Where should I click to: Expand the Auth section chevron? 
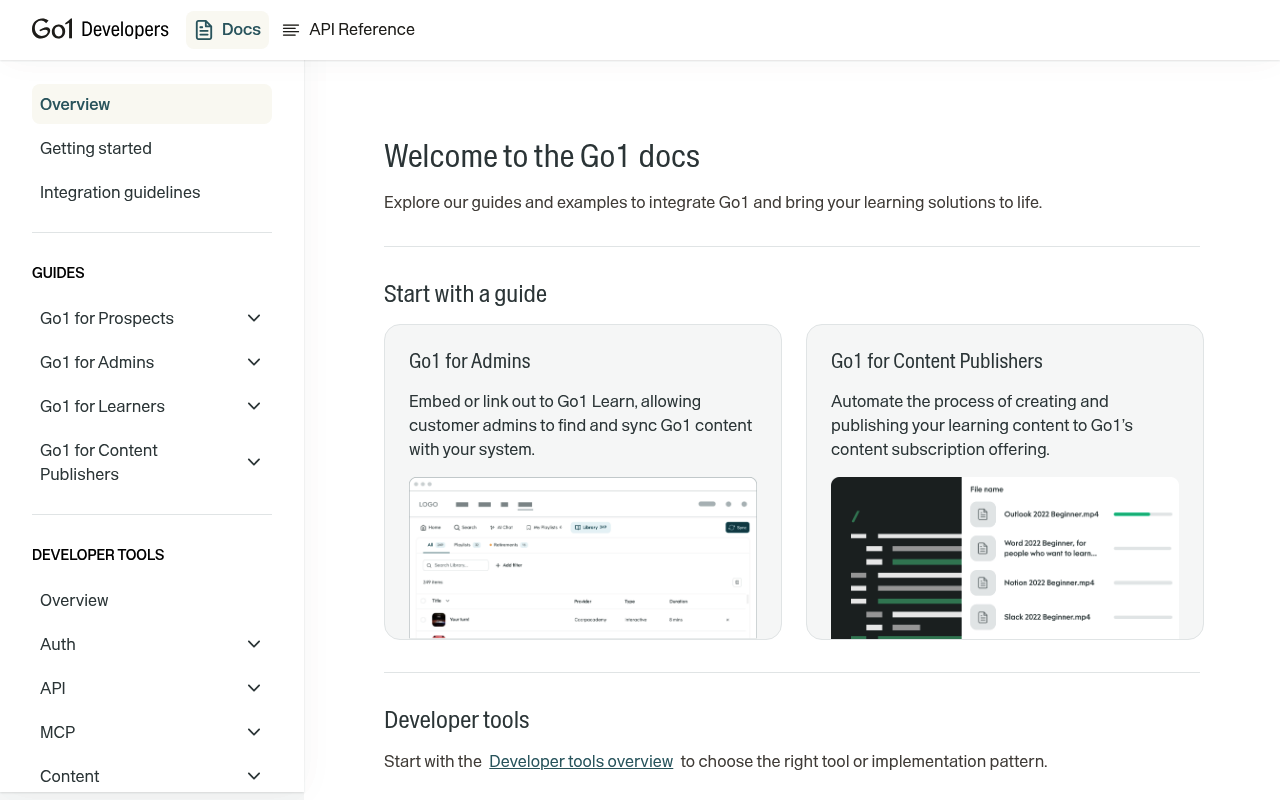[254, 644]
